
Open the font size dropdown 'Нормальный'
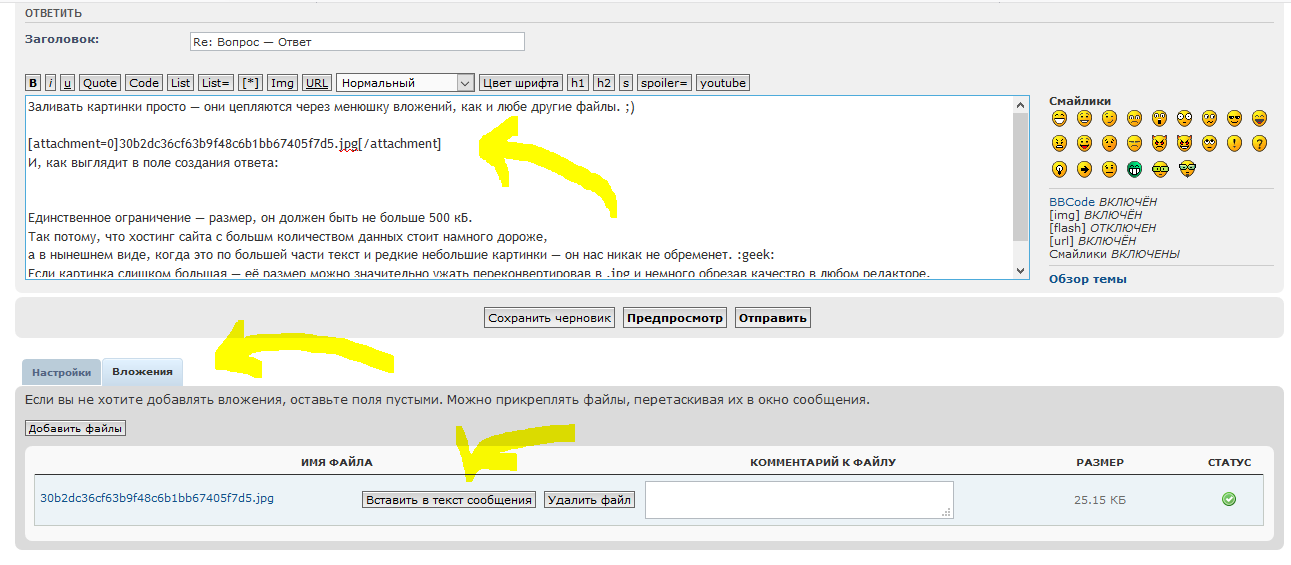[x=405, y=83]
